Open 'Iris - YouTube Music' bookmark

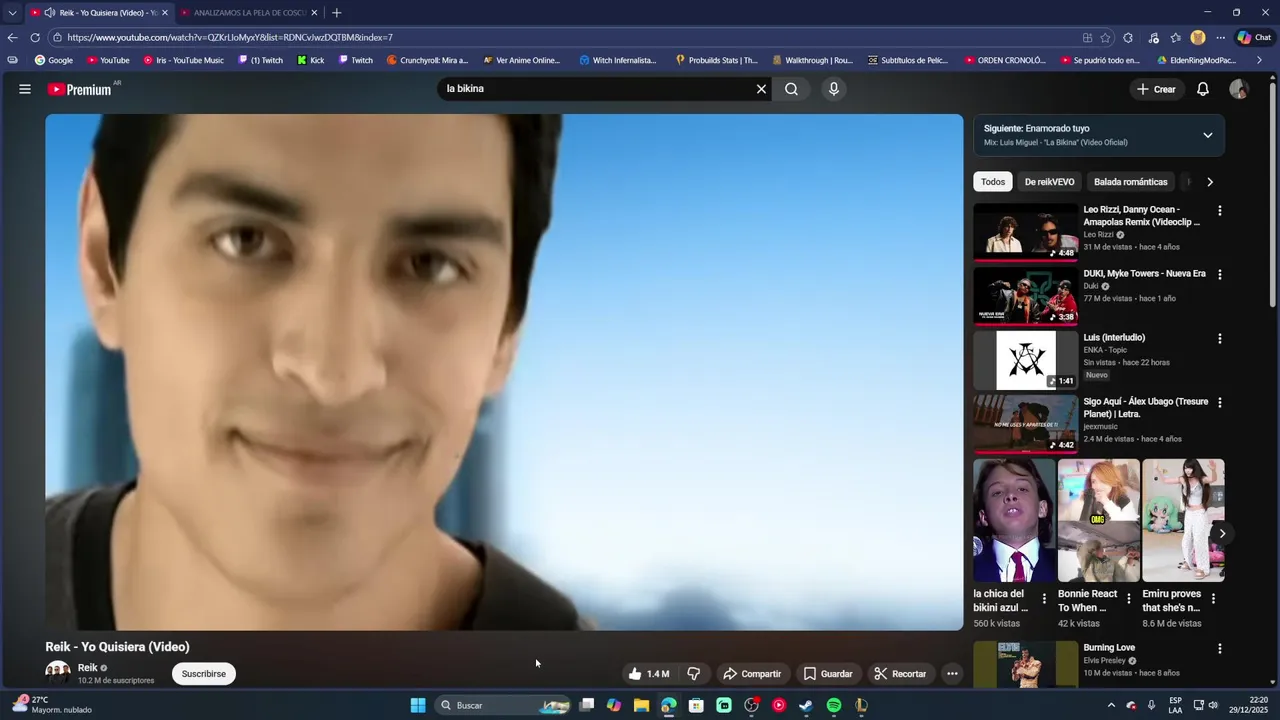click(x=183, y=60)
